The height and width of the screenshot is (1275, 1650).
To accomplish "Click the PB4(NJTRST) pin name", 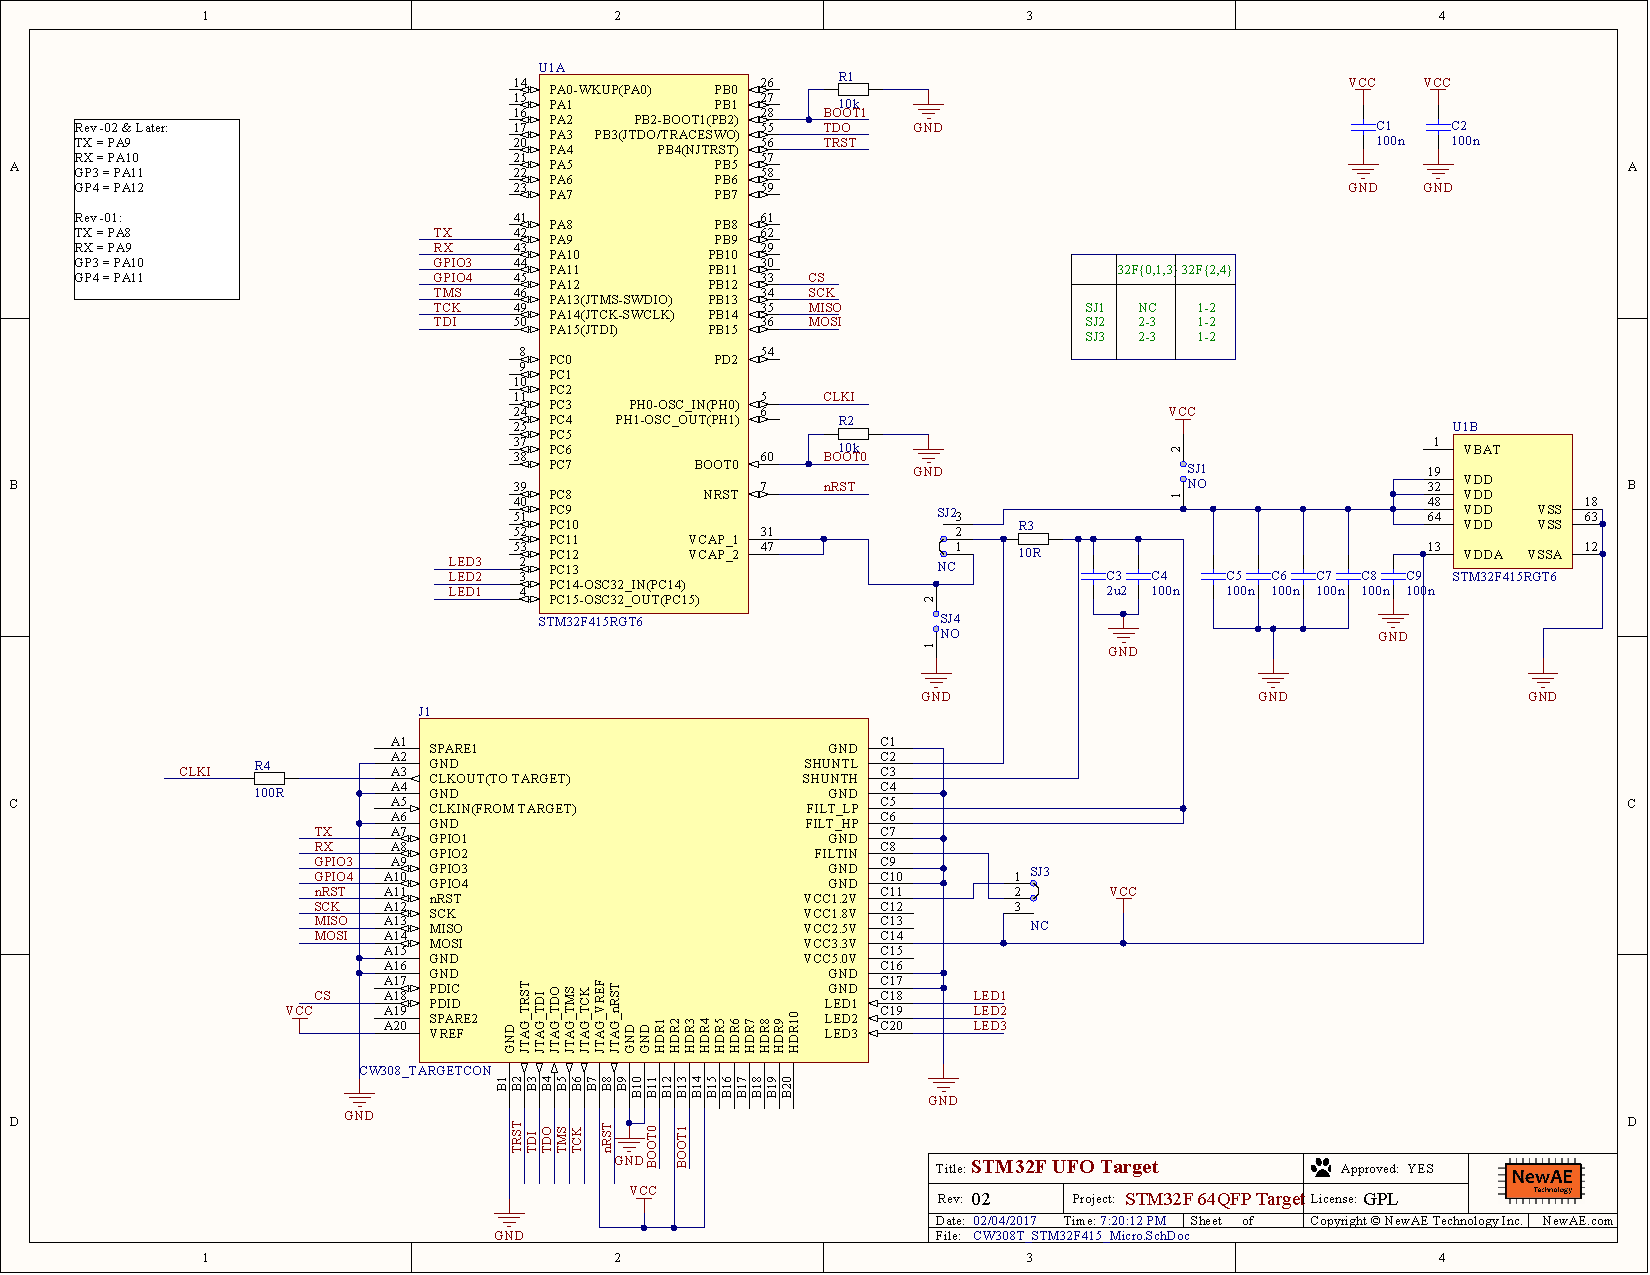I will (697, 150).
